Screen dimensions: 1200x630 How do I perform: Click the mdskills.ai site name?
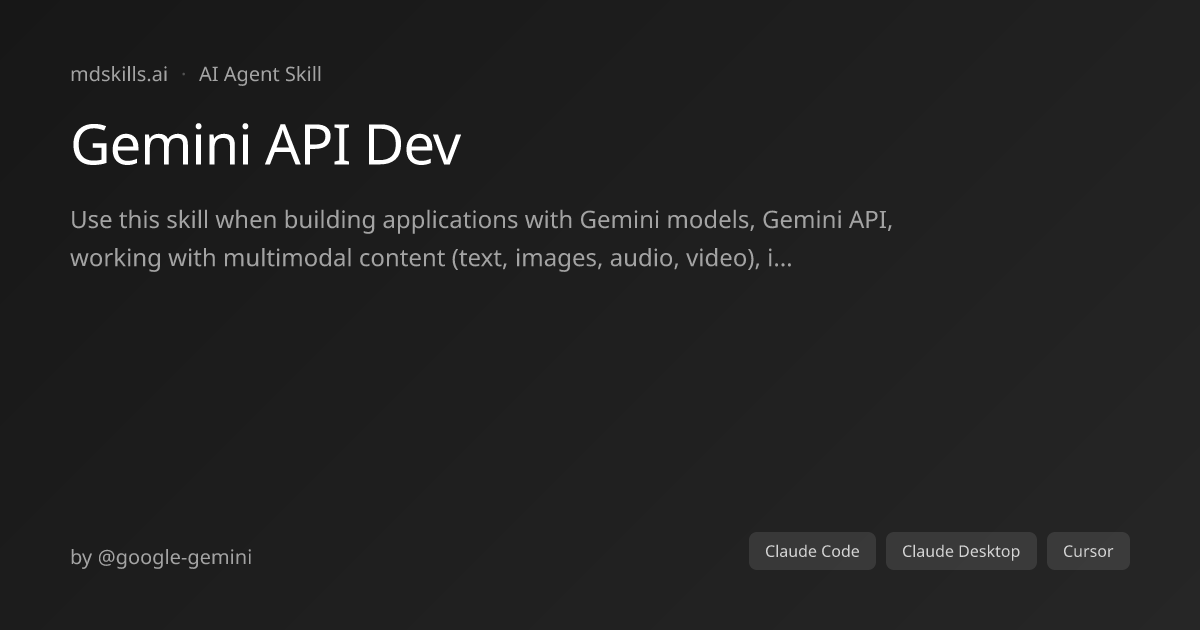tap(119, 74)
